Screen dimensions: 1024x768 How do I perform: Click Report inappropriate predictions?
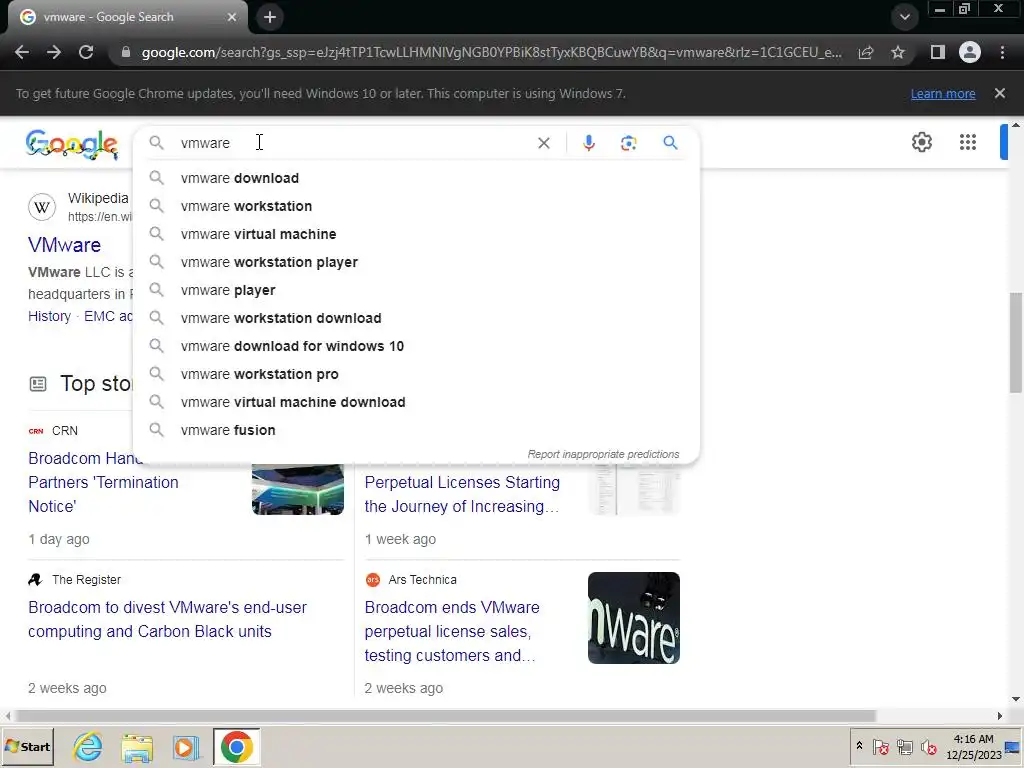pyautogui.click(x=603, y=455)
